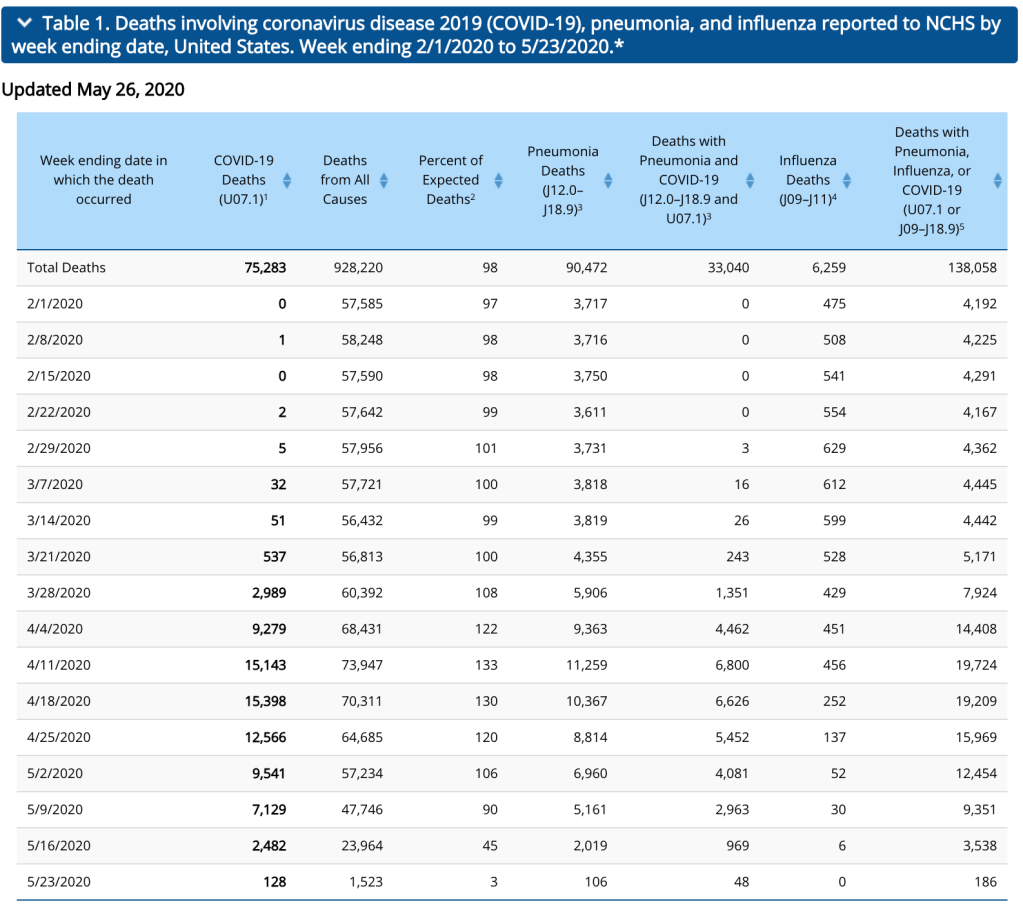Click the Updated May 26, 2020 text
This screenshot has height=911, width=1023.
(93, 90)
